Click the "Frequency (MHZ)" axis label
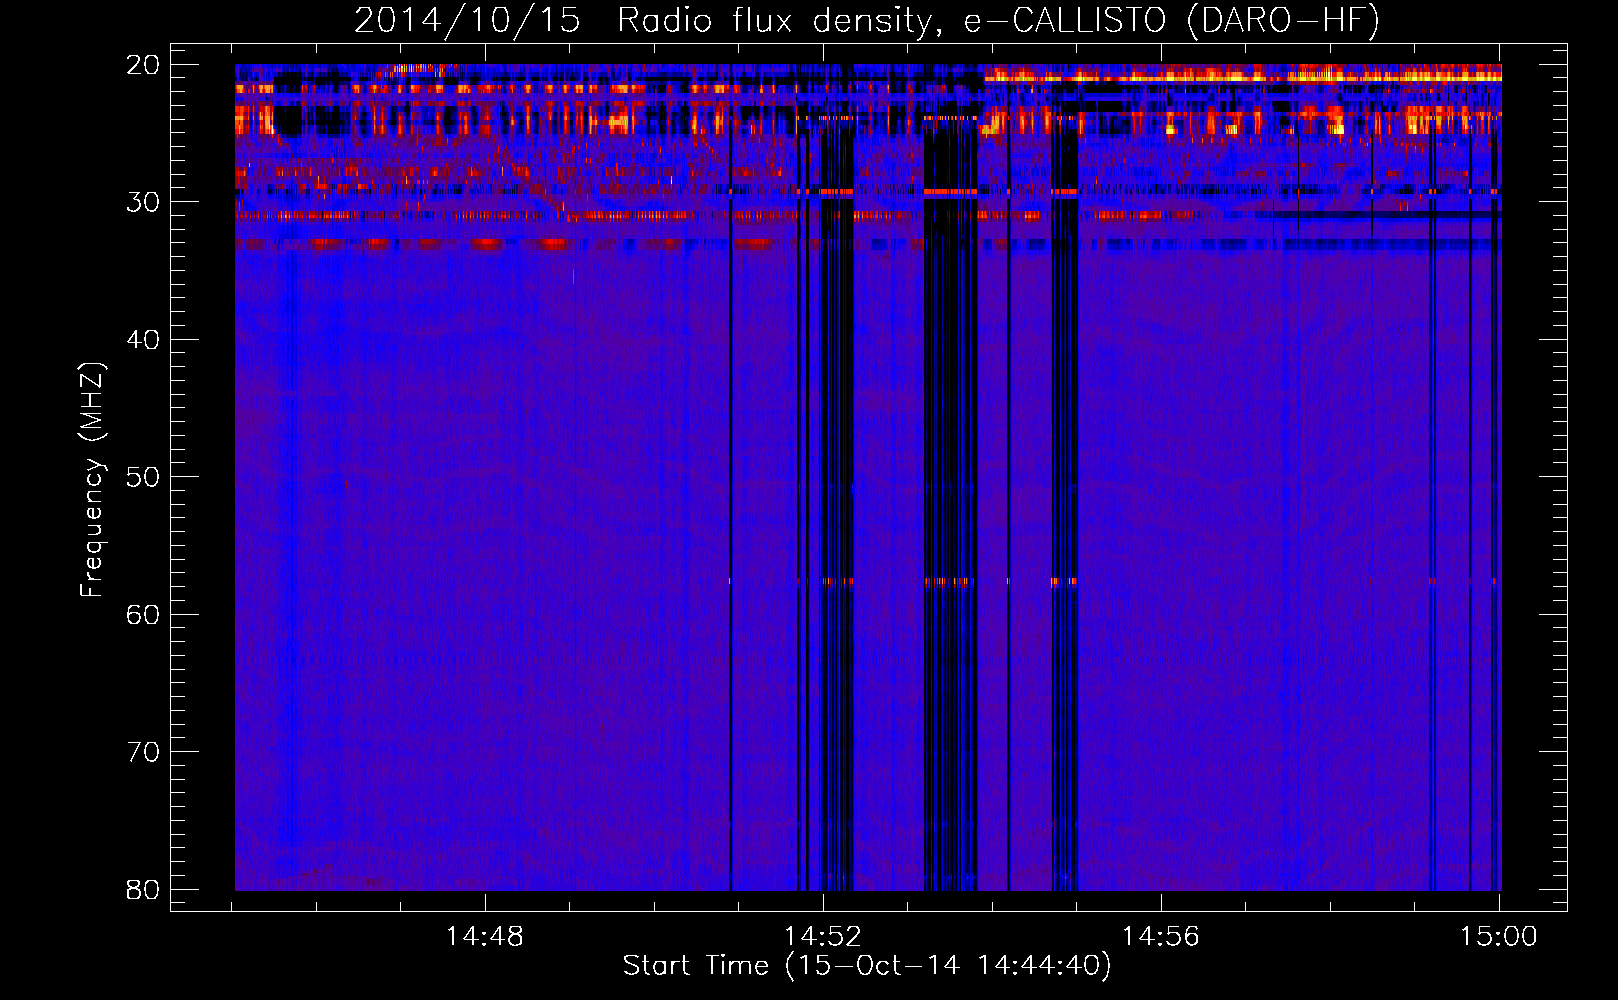 tap(92, 480)
